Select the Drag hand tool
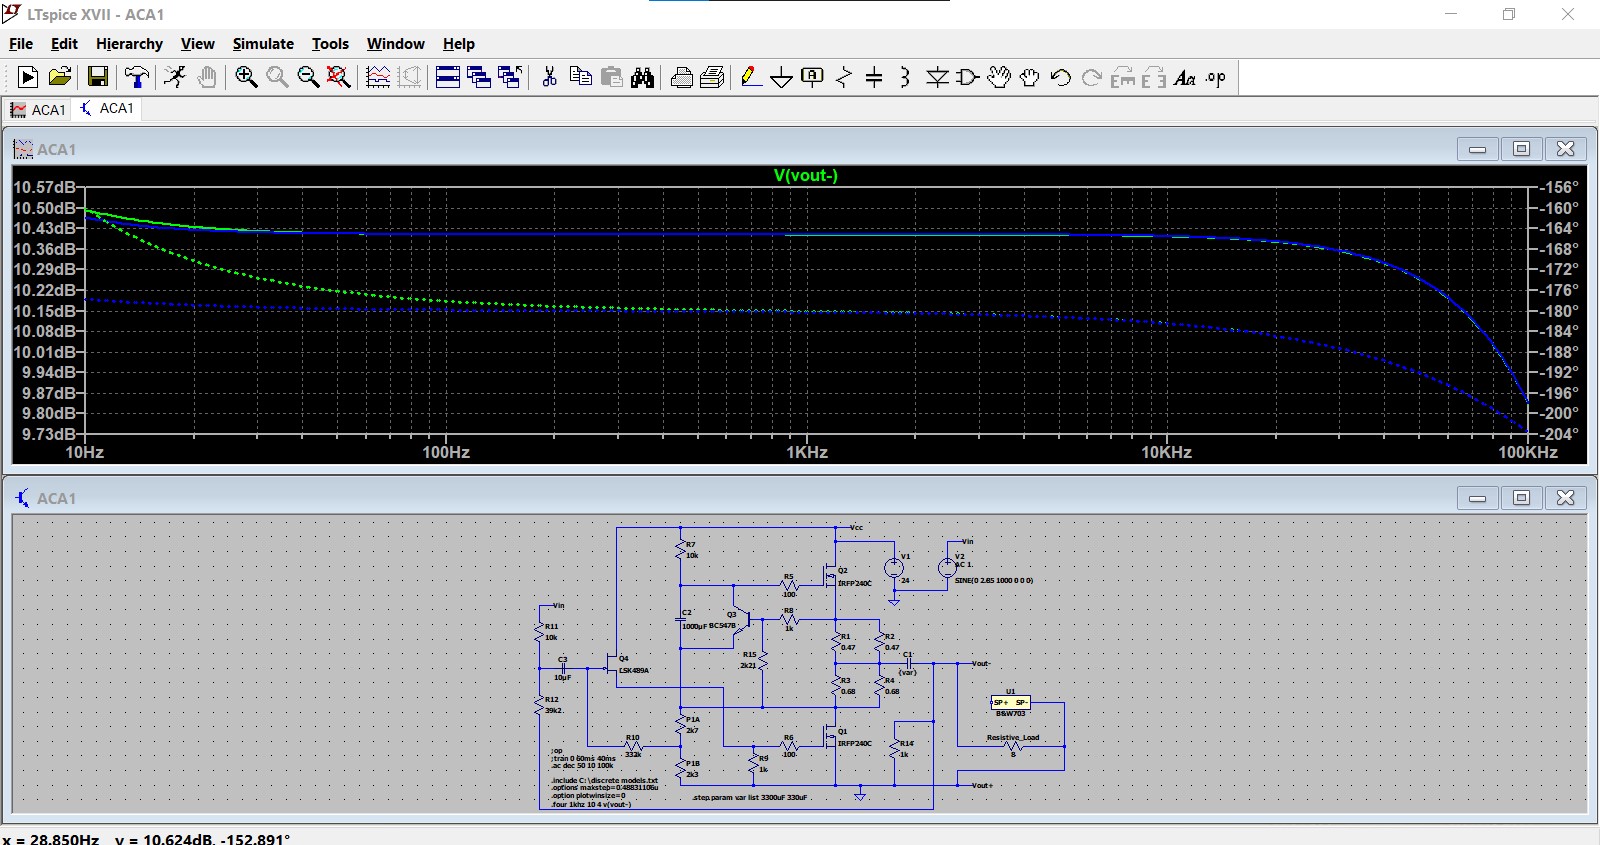The image size is (1600, 845). coord(1029,77)
